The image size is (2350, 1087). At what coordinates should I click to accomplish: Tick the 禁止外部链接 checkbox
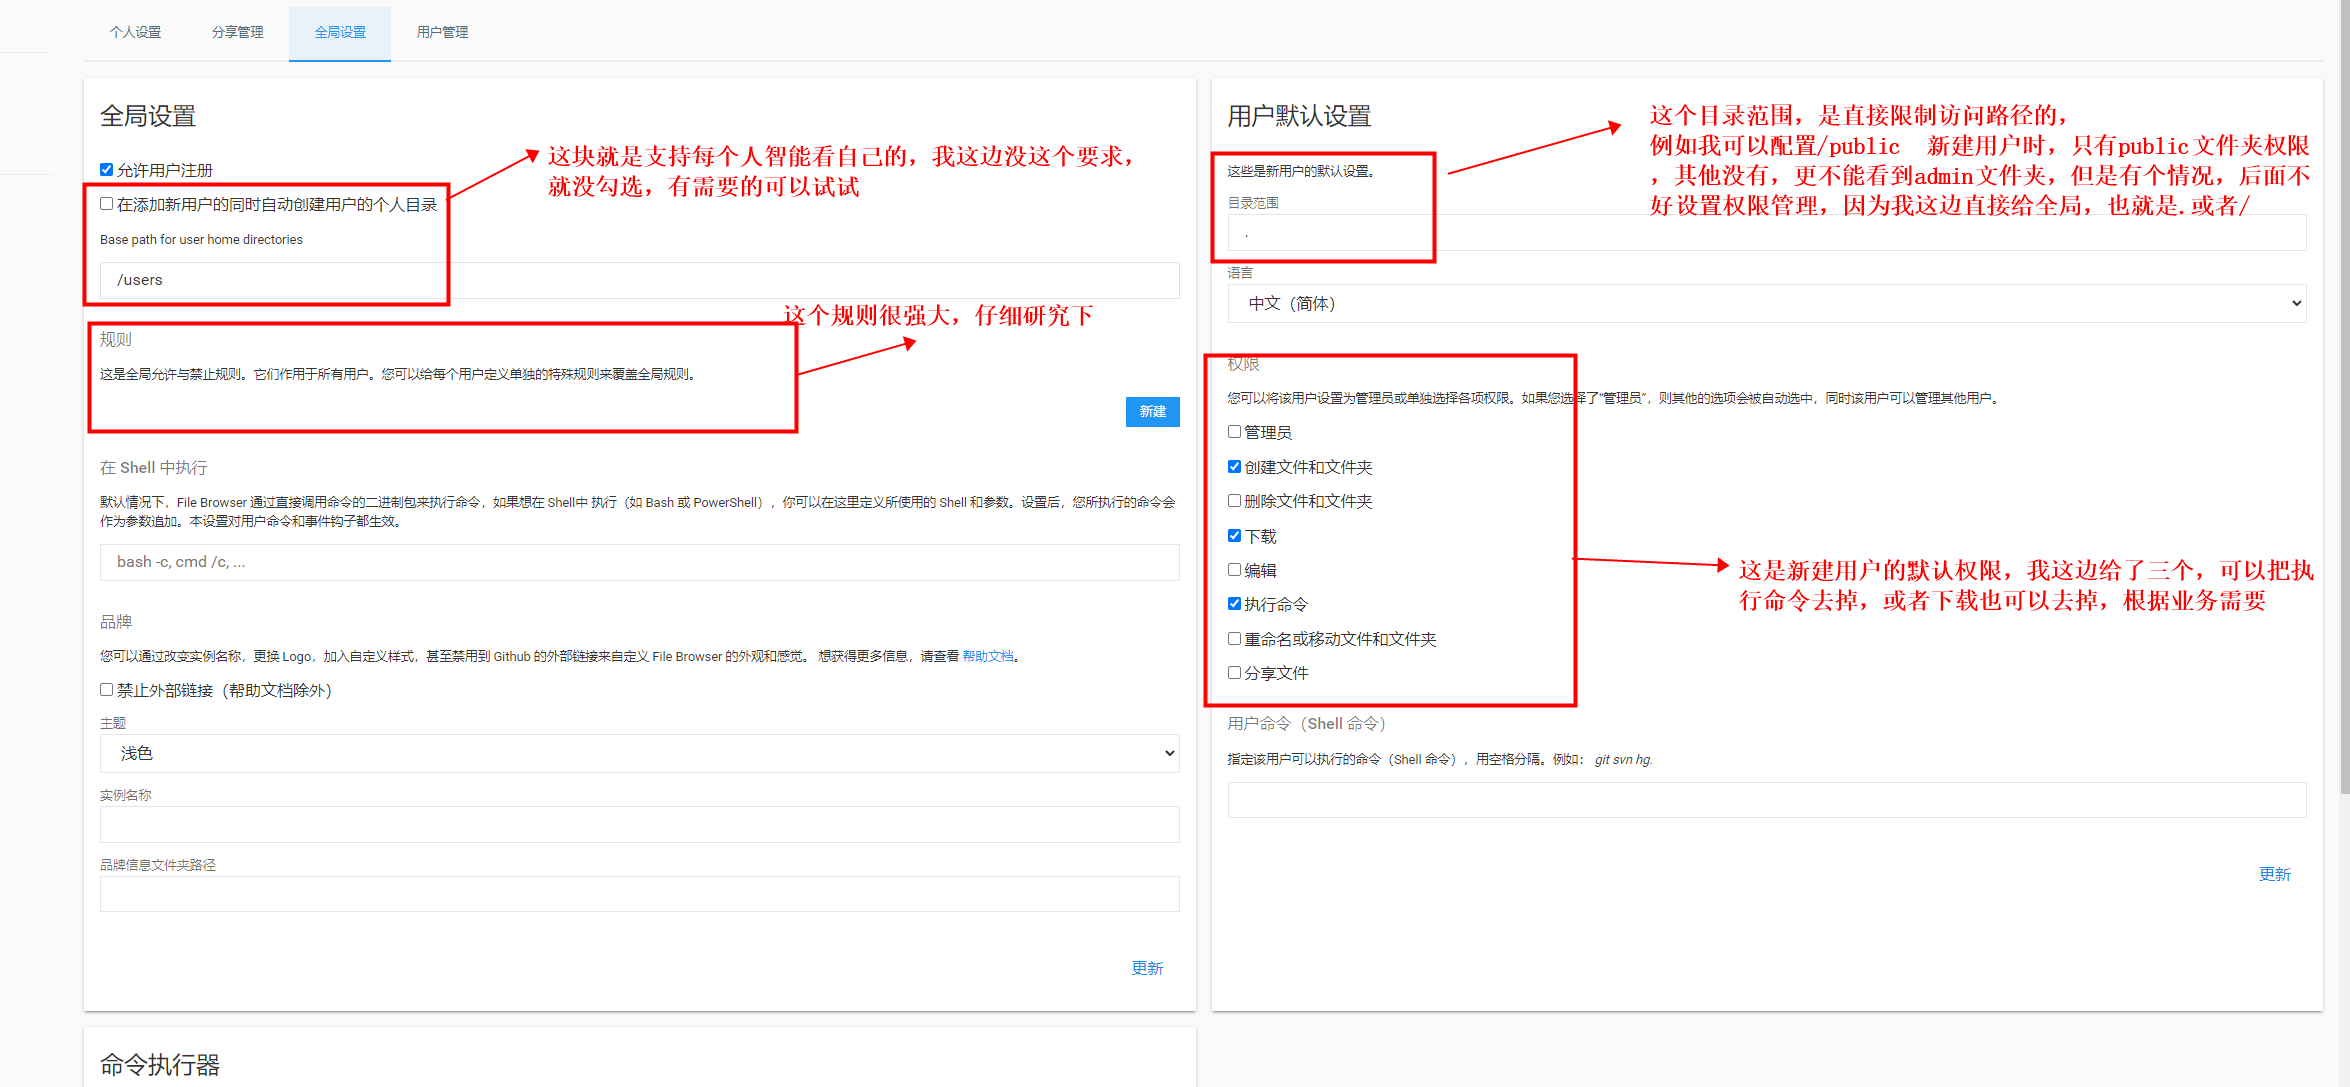click(107, 690)
